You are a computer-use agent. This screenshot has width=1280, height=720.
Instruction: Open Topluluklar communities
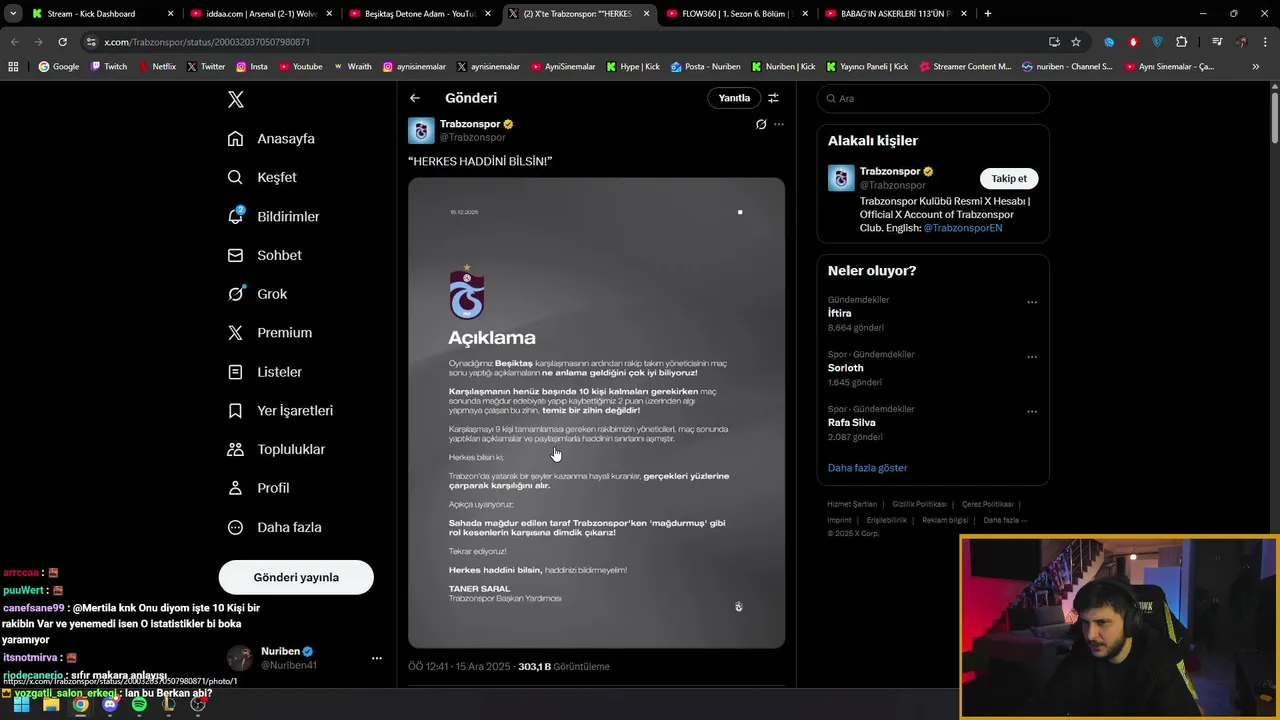[276, 449]
